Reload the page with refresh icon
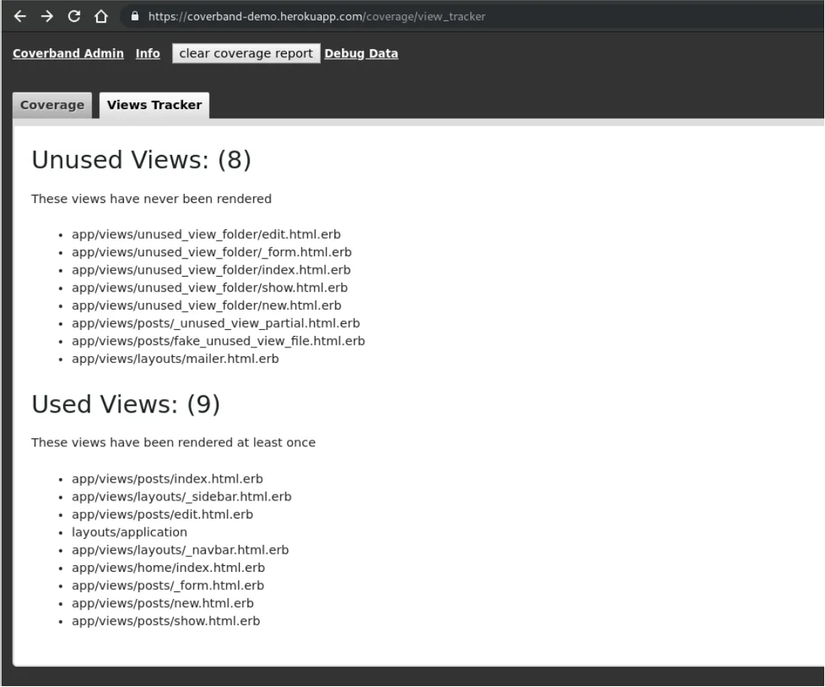The image size is (825, 687). [74, 16]
